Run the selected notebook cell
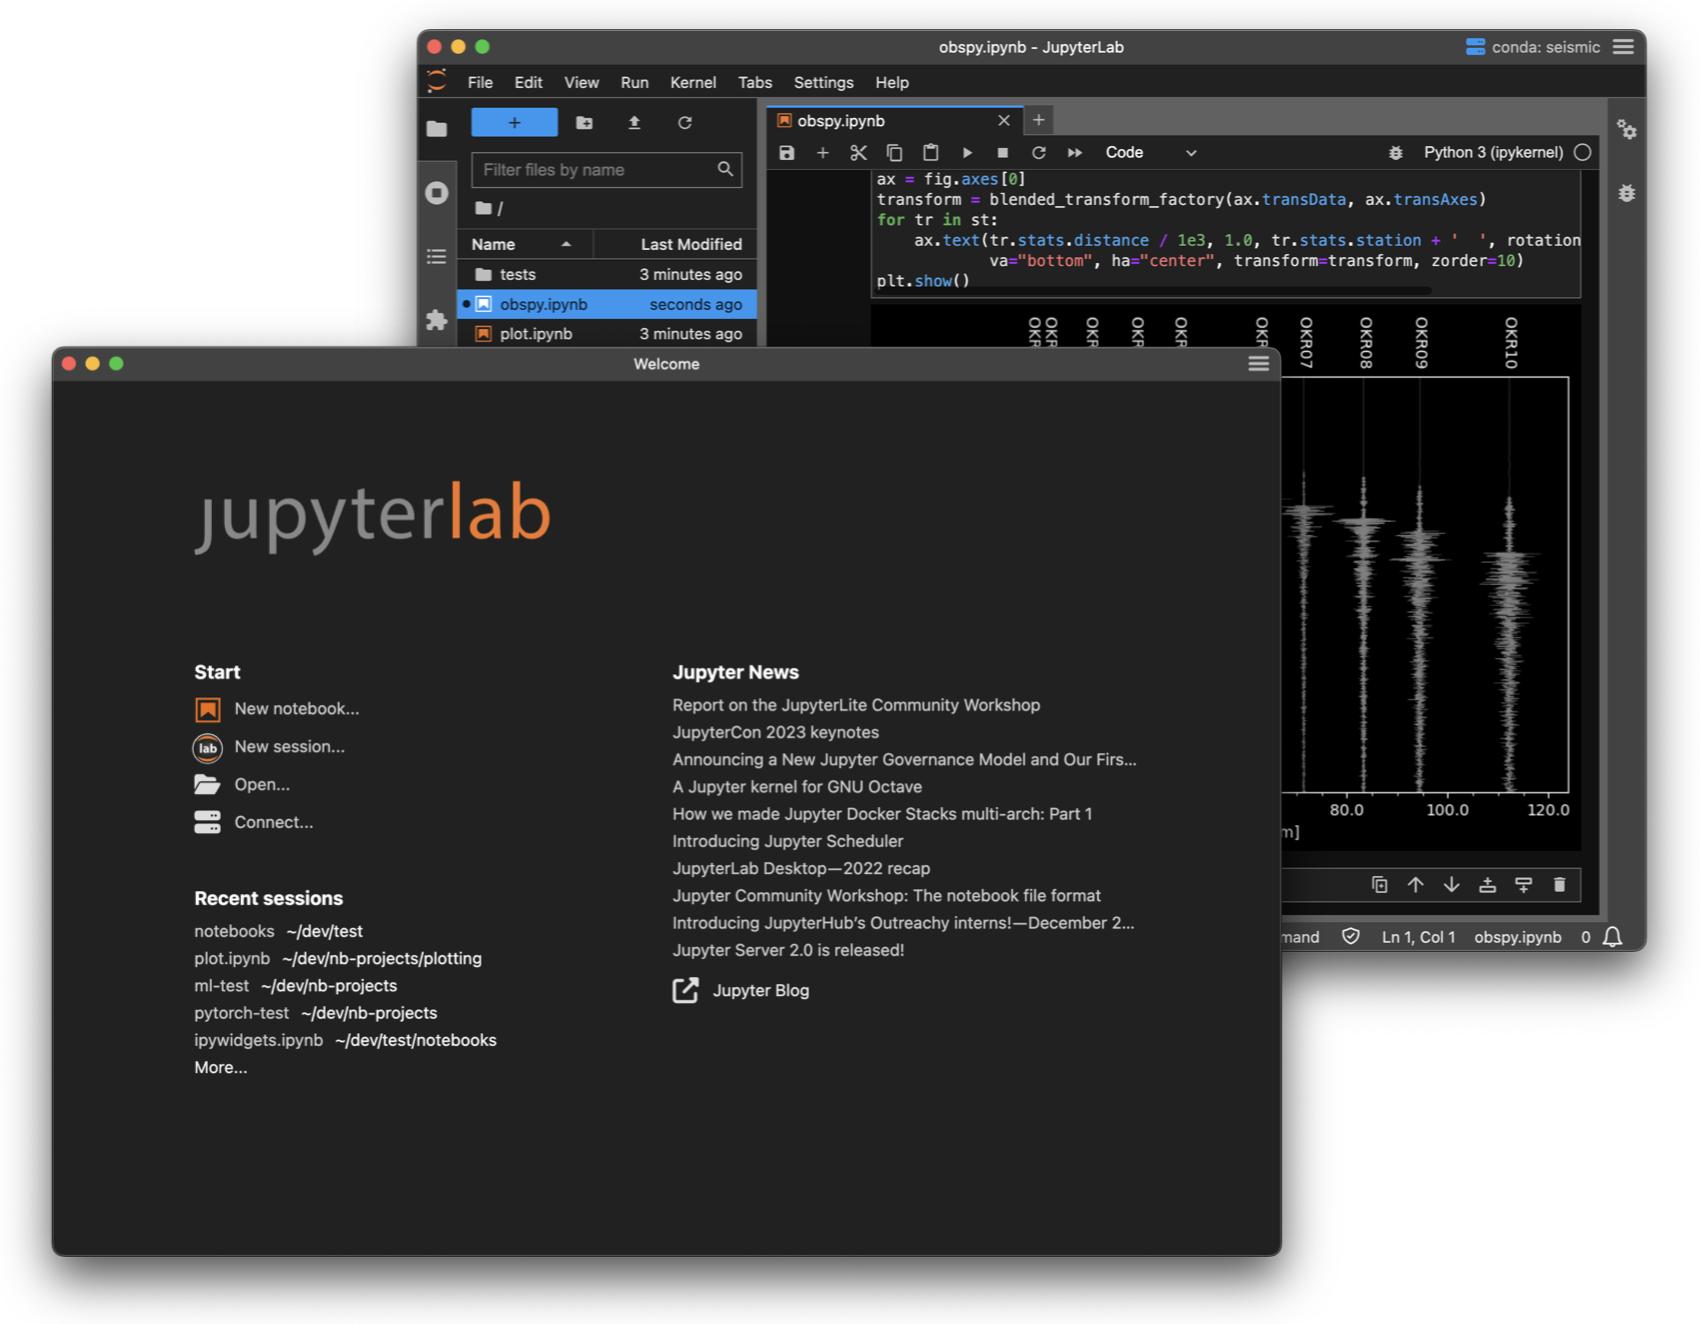This screenshot has width=1700, height=1324. (966, 152)
